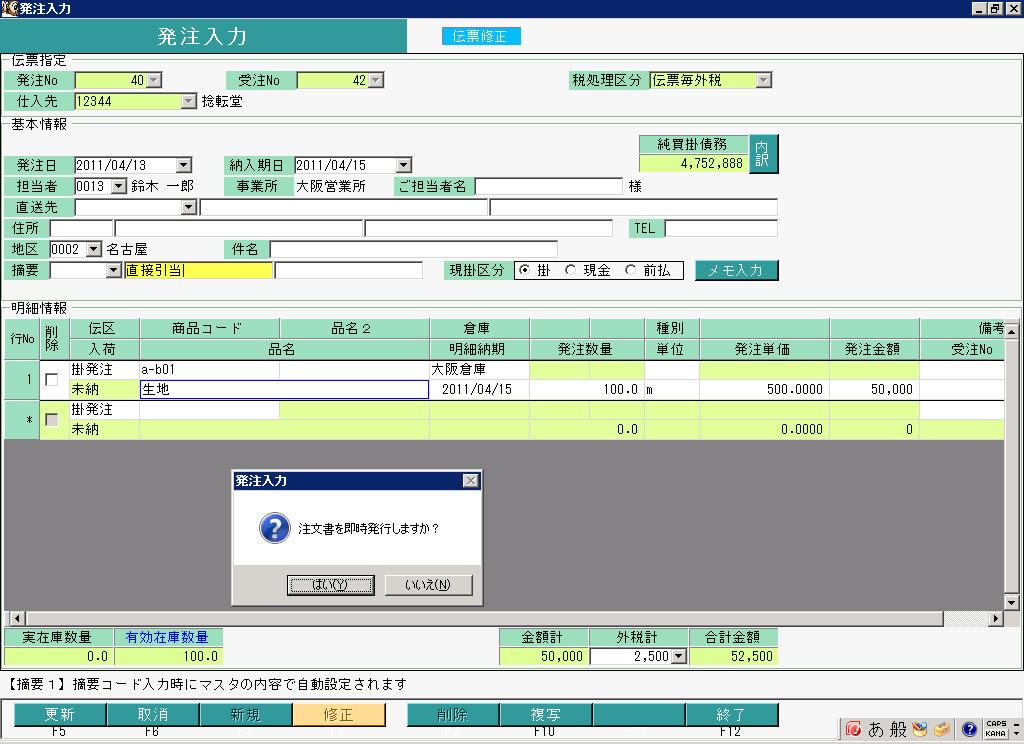Screen dimensions: 1024x744
Task: Open メモ入力 memo entry
Action: point(736,270)
